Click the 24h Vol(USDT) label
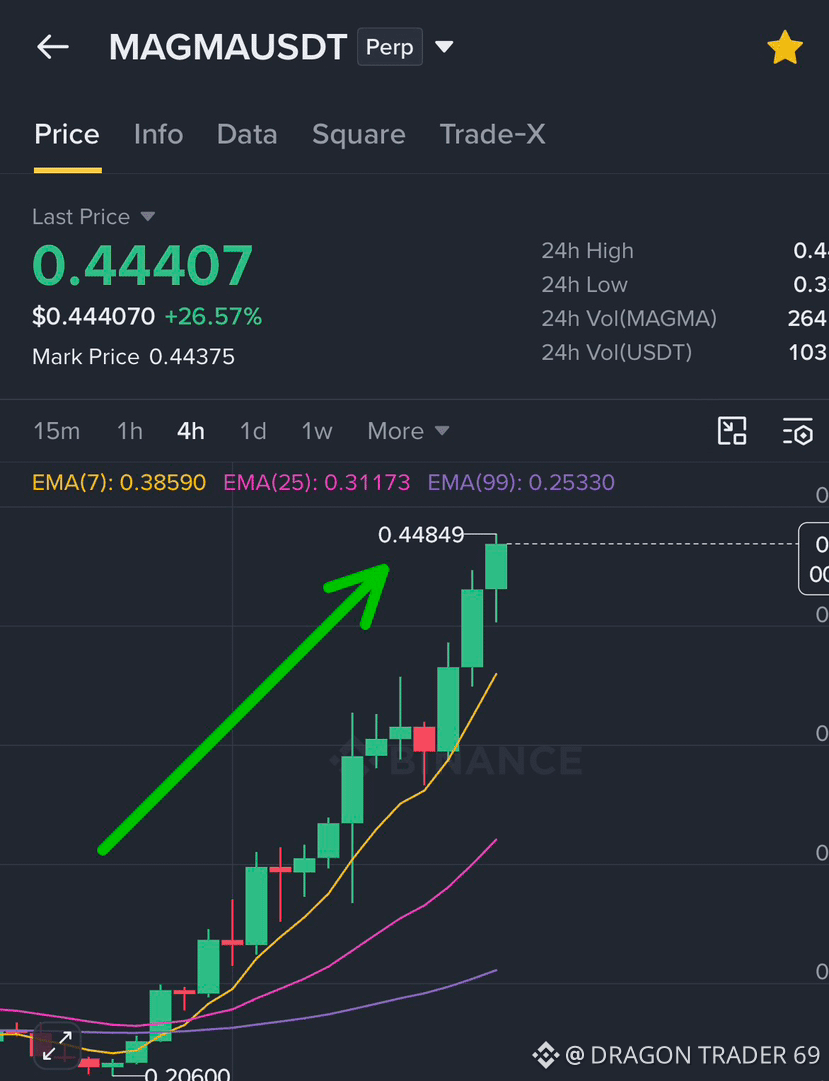This screenshot has width=829, height=1081. pyautogui.click(x=617, y=352)
